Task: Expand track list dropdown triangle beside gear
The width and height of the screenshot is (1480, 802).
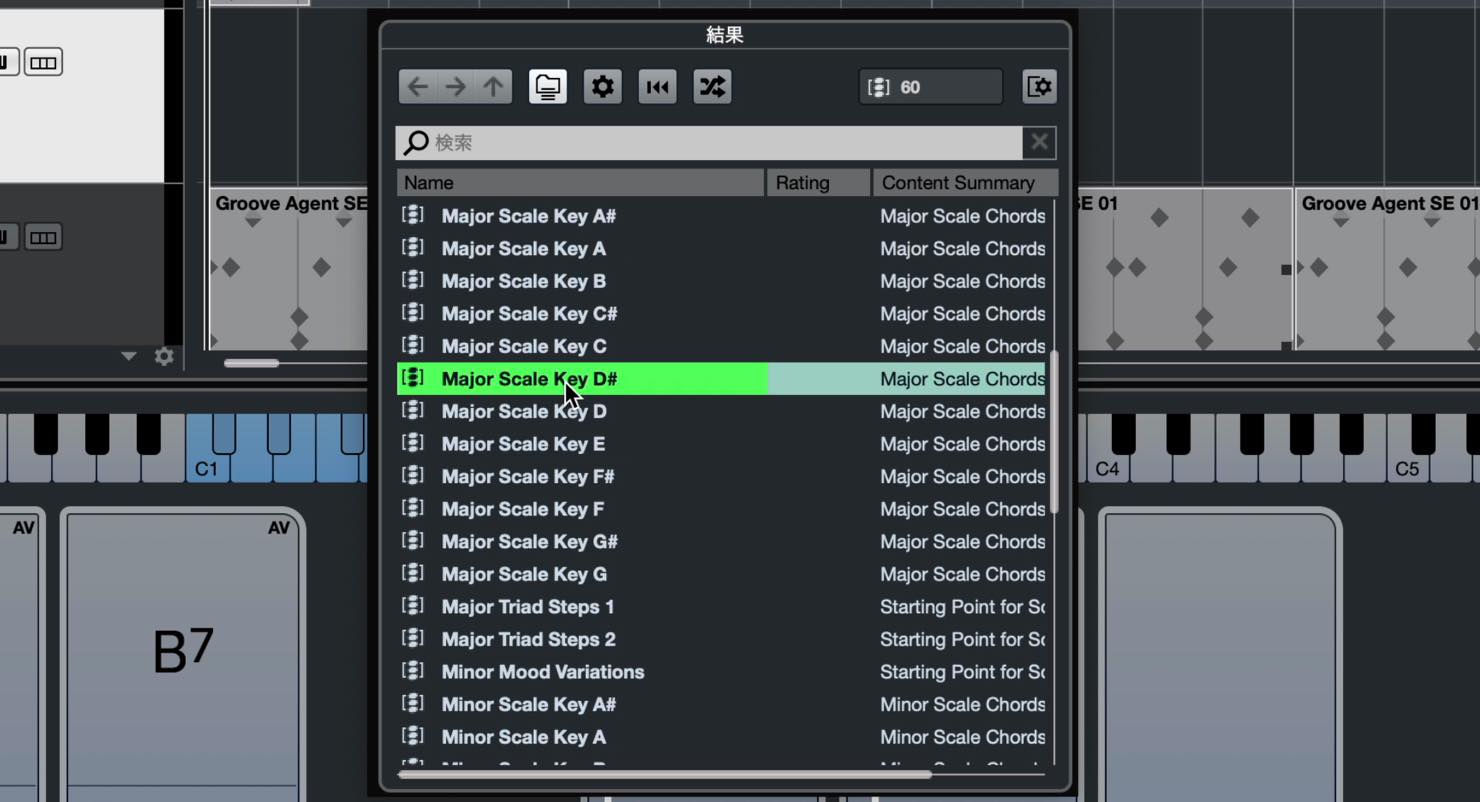Action: [x=129, y=356]
